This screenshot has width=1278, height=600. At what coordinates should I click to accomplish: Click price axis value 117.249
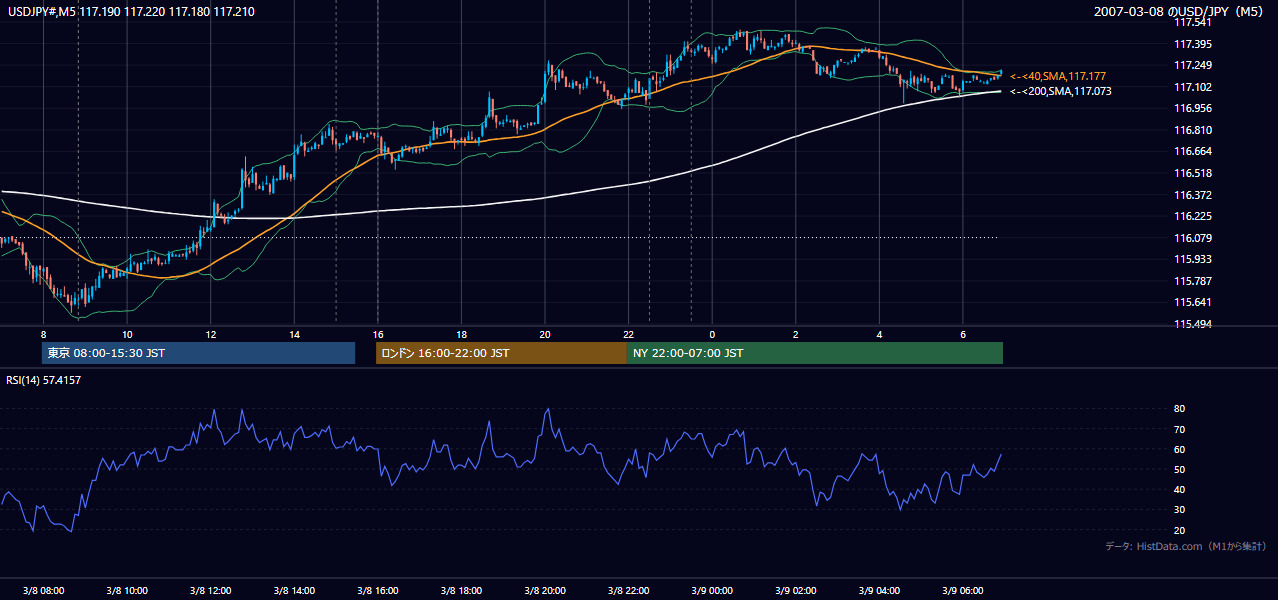click(x=1193, y=65)
